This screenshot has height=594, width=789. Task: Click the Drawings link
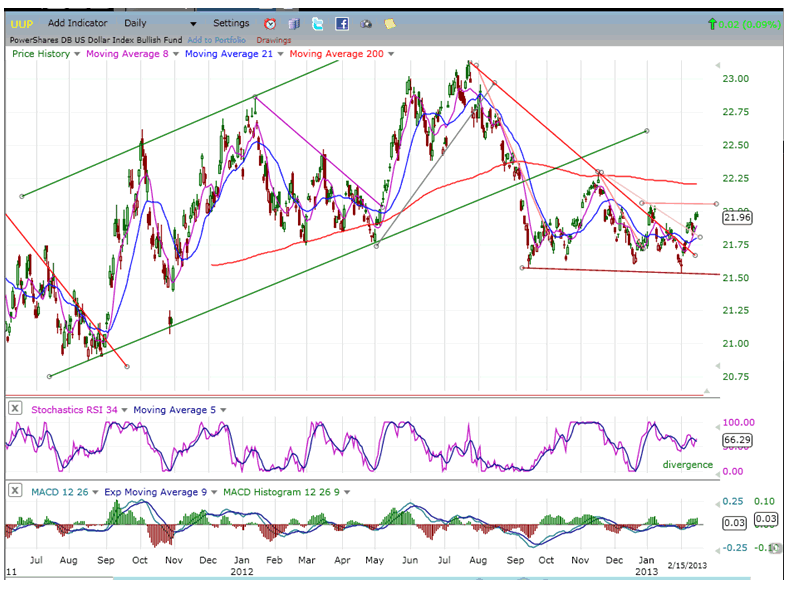coord(273,40)
